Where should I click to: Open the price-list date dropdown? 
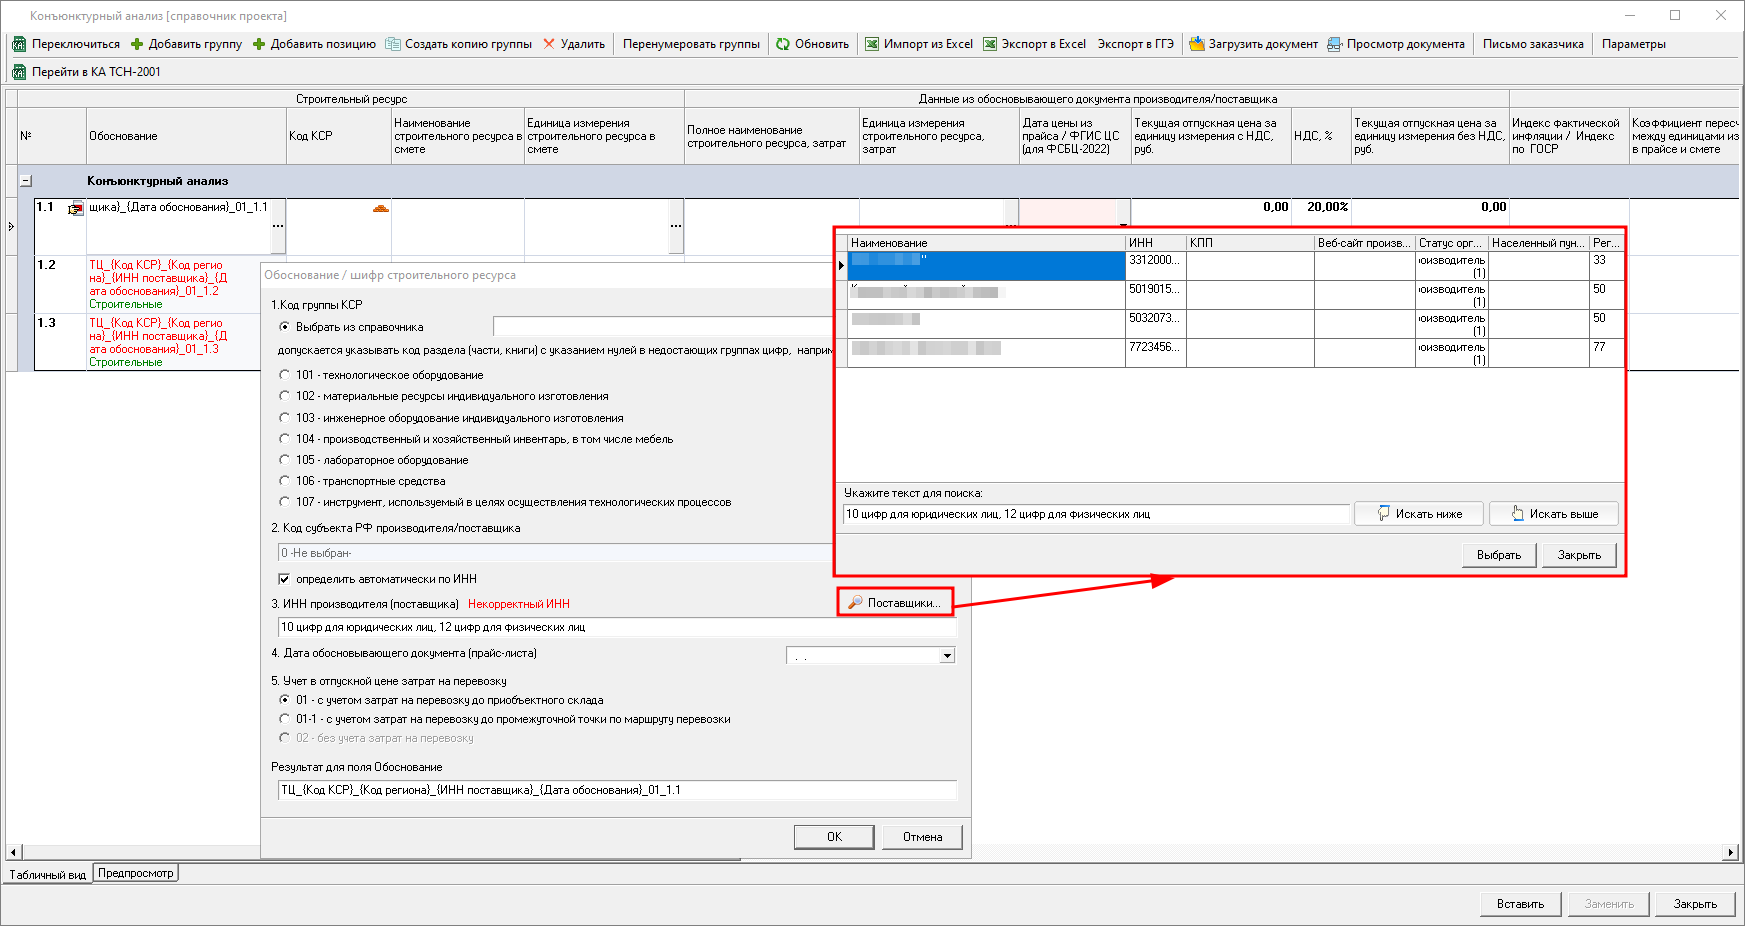[x=946, y=656]
